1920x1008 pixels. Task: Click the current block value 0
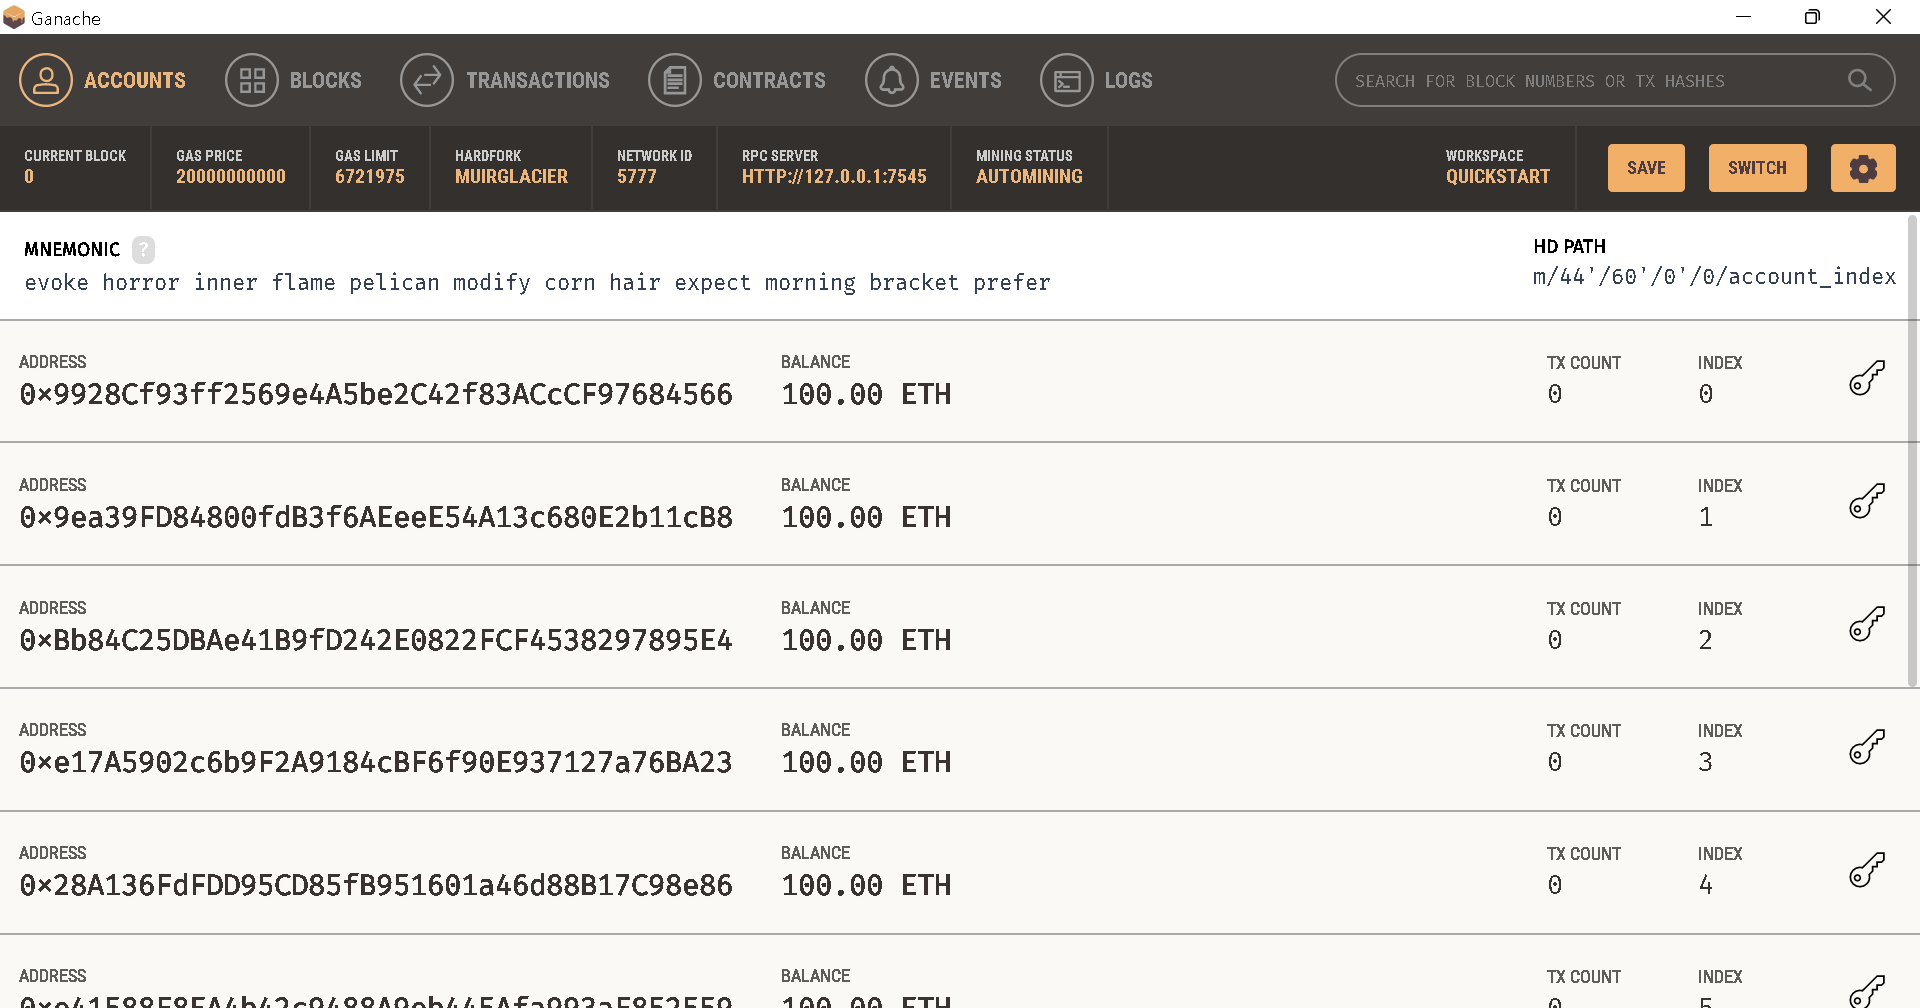pos(29,177)
